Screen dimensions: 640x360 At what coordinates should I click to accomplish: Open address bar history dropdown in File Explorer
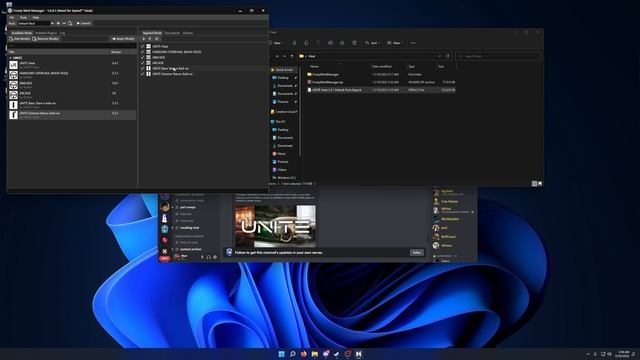click(439, 56)
